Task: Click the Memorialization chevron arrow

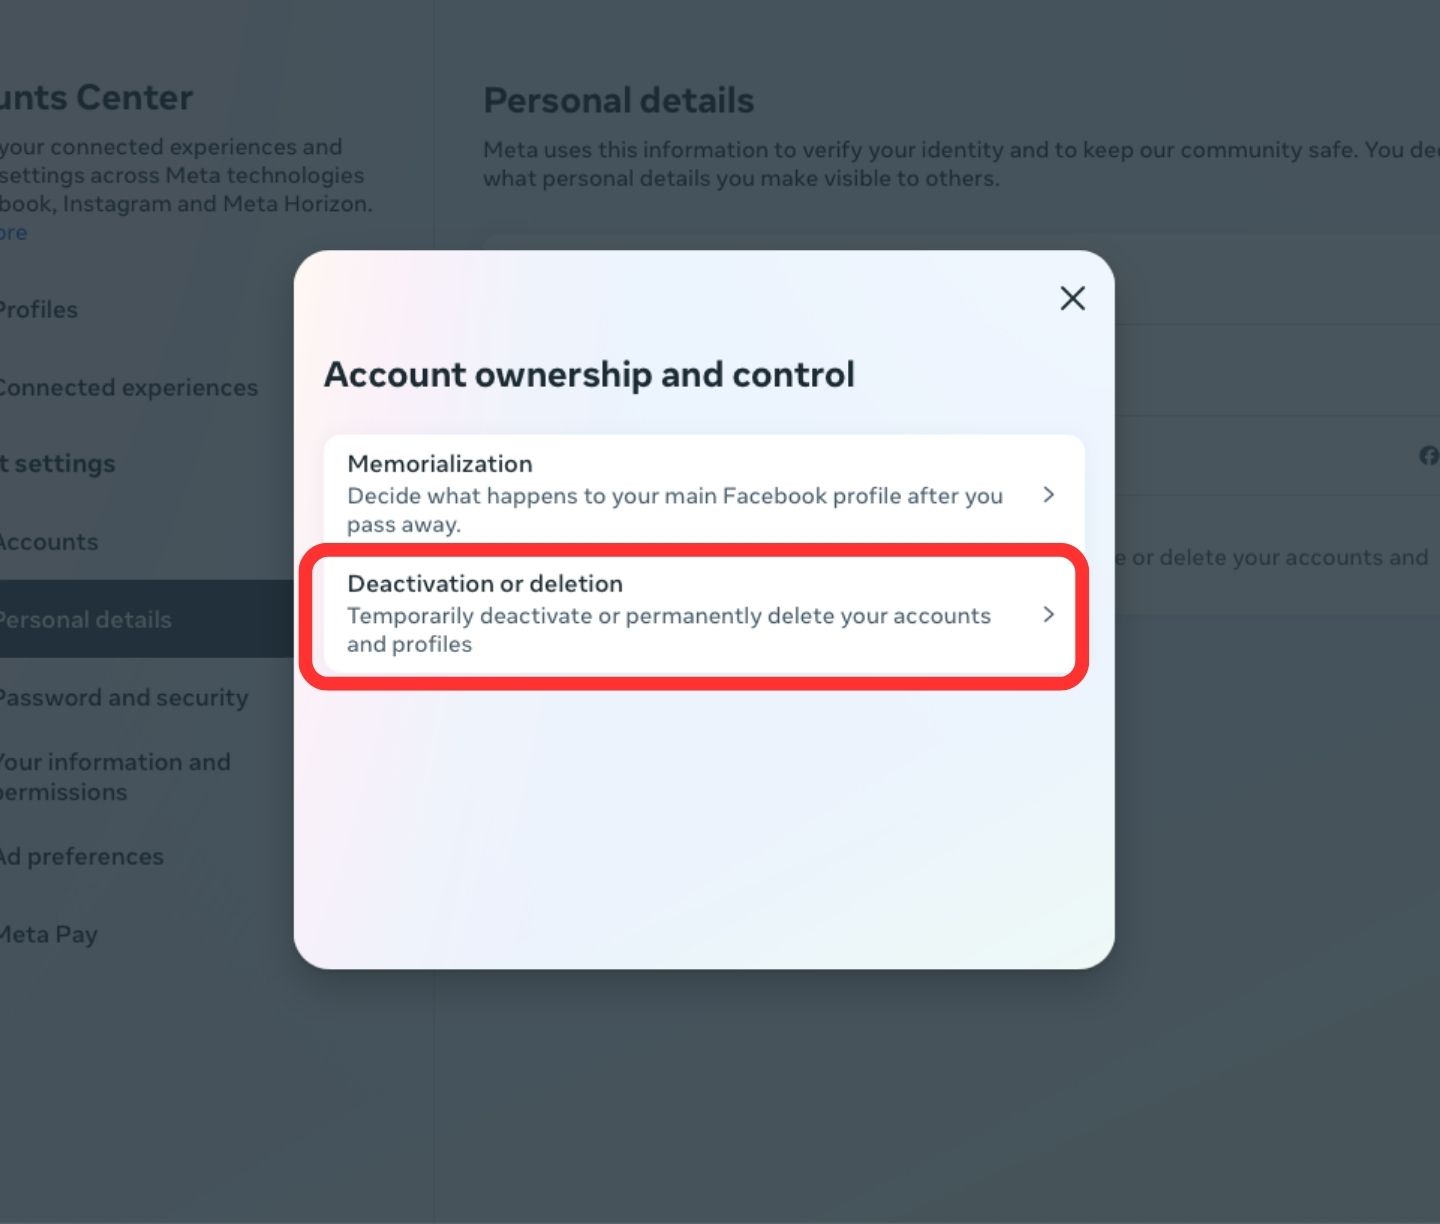Action: click(1048, 494)
